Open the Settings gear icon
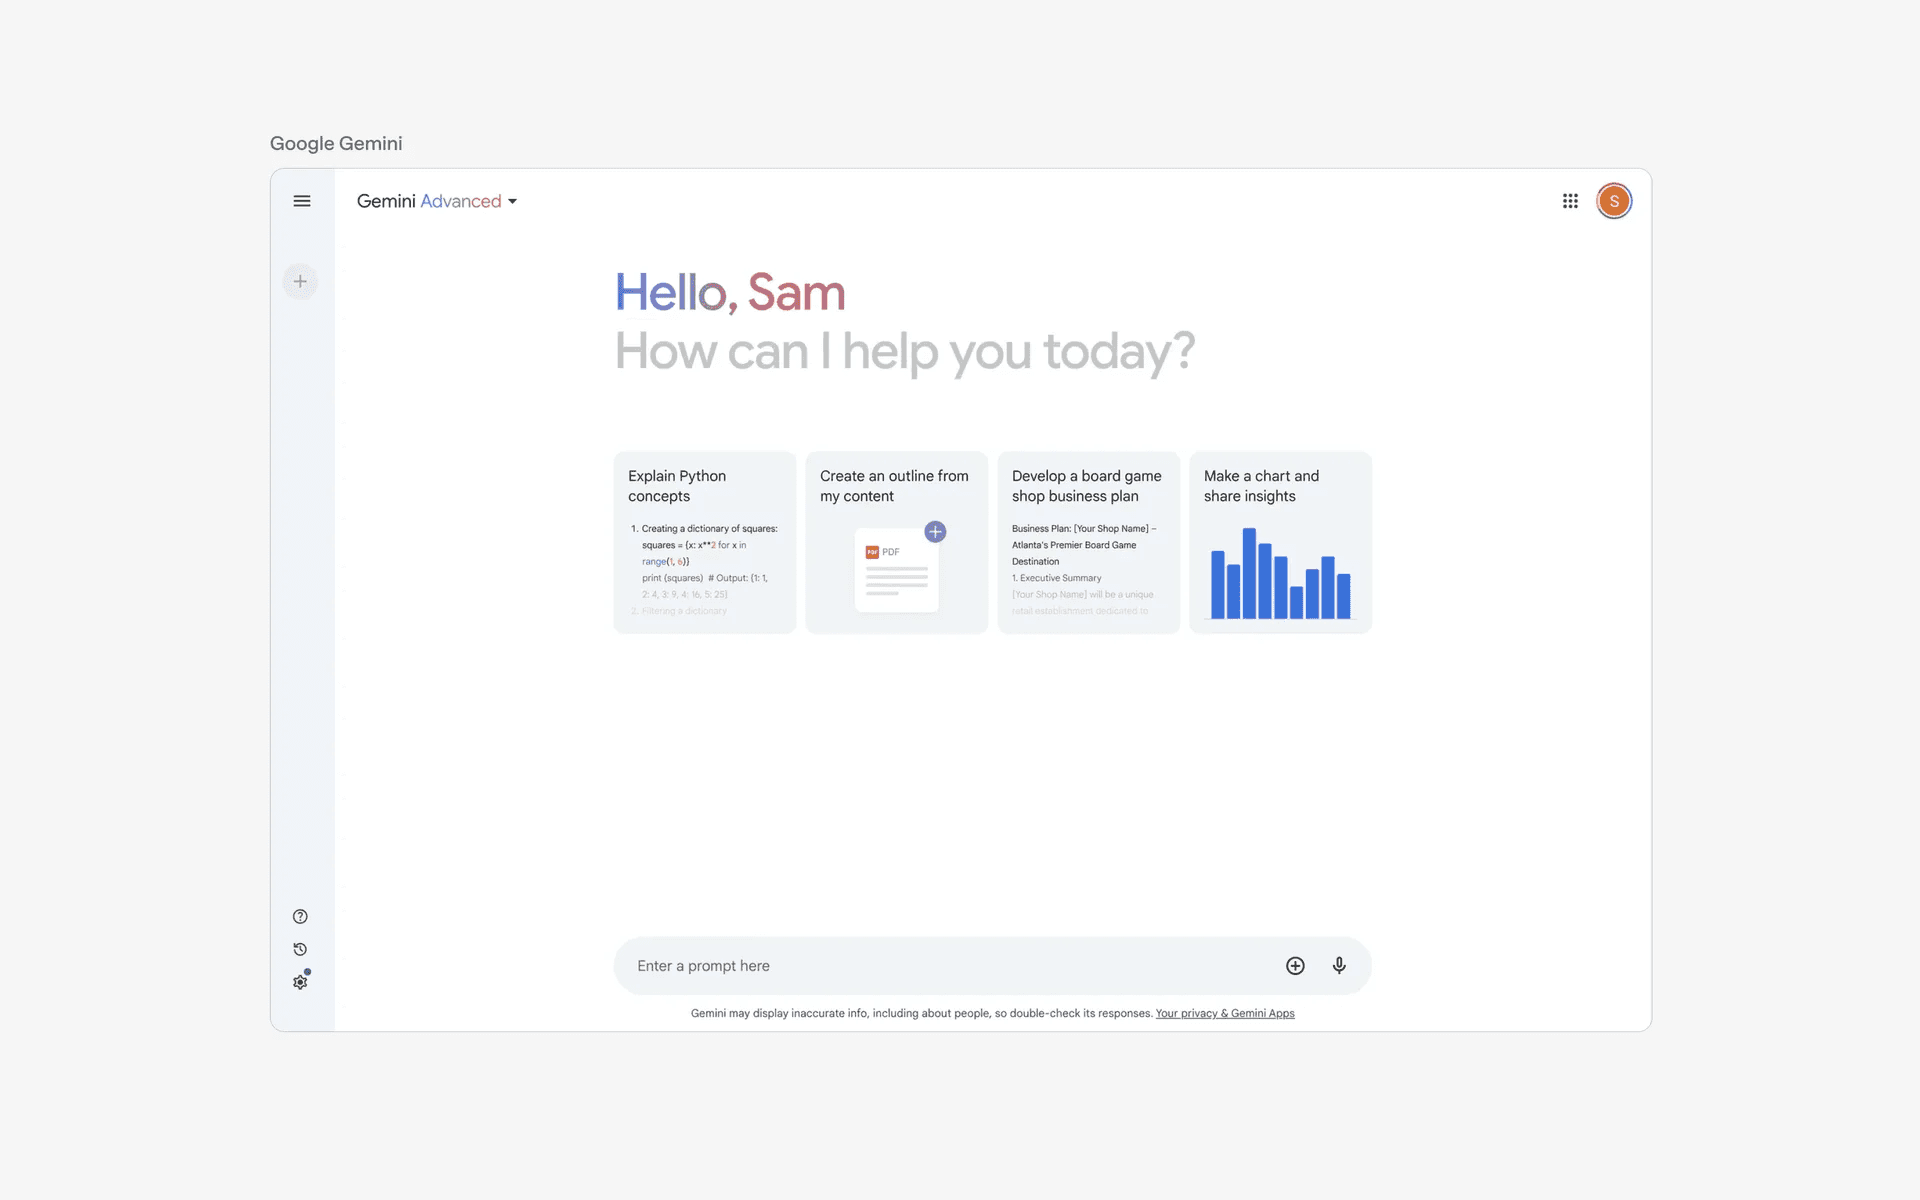 click(300, 982)
